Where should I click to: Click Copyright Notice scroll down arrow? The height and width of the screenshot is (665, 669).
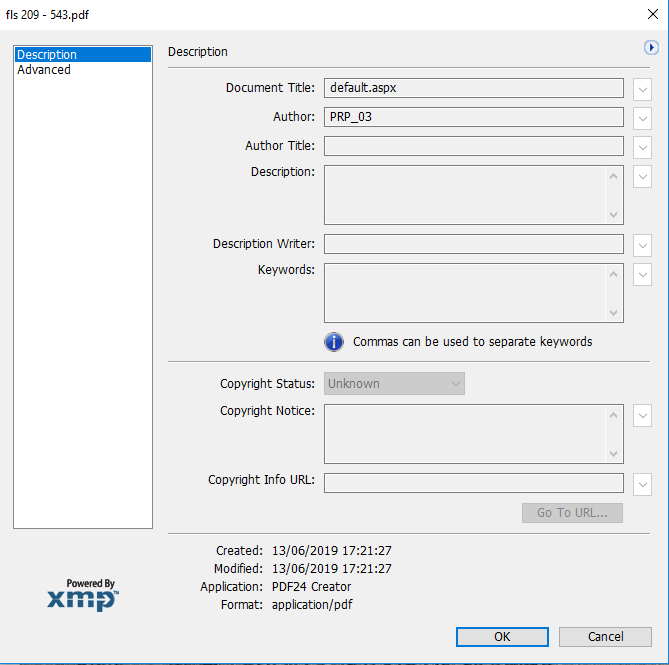point(614,453)
